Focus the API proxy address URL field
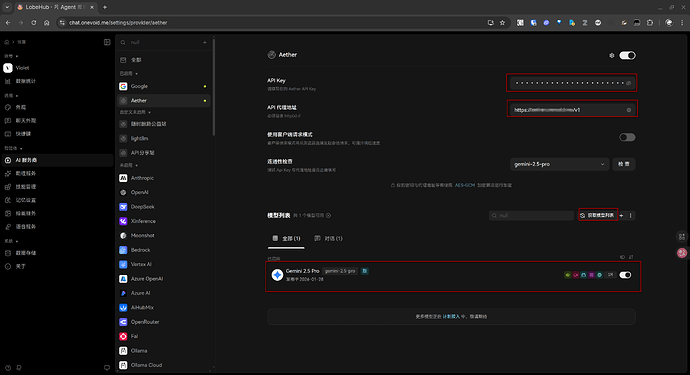The image size is (690, 375). coord(572,110)
